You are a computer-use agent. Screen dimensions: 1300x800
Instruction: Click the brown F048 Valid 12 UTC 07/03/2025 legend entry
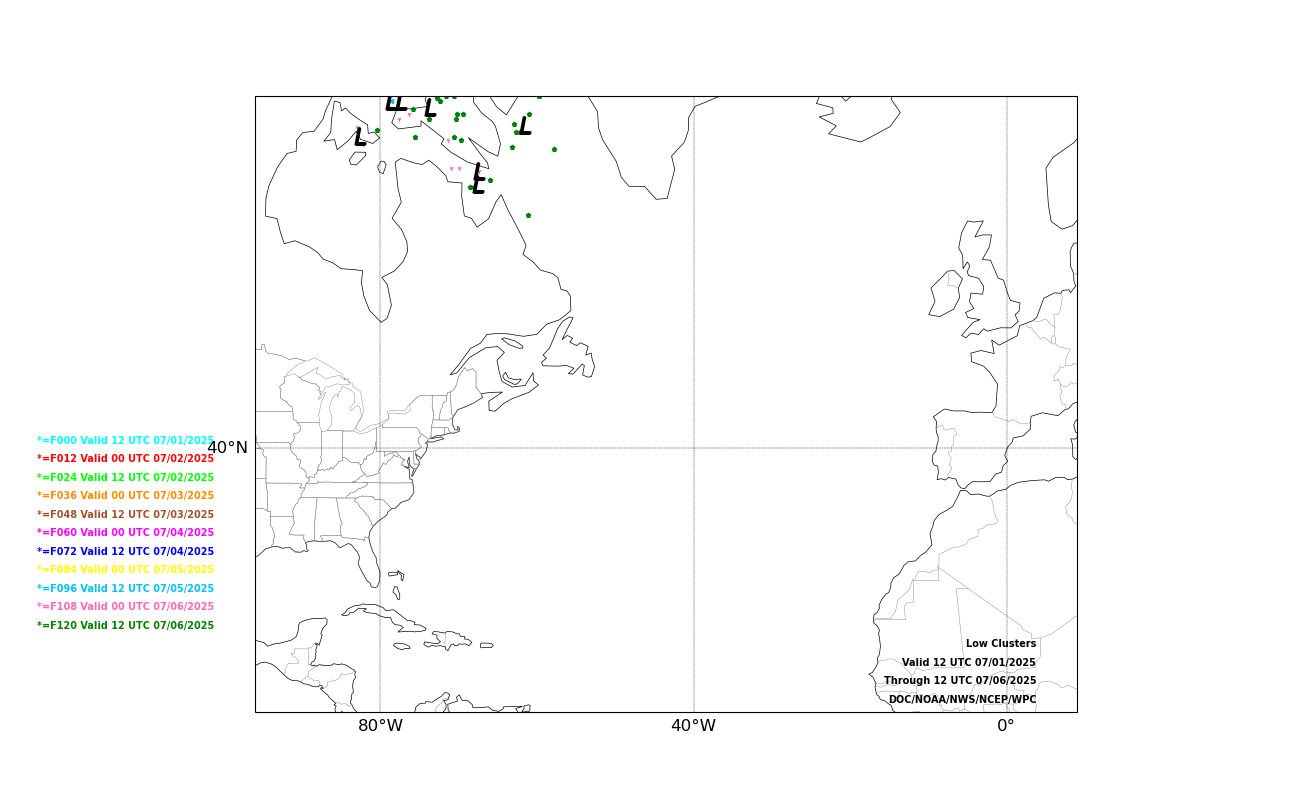point(126,515)
